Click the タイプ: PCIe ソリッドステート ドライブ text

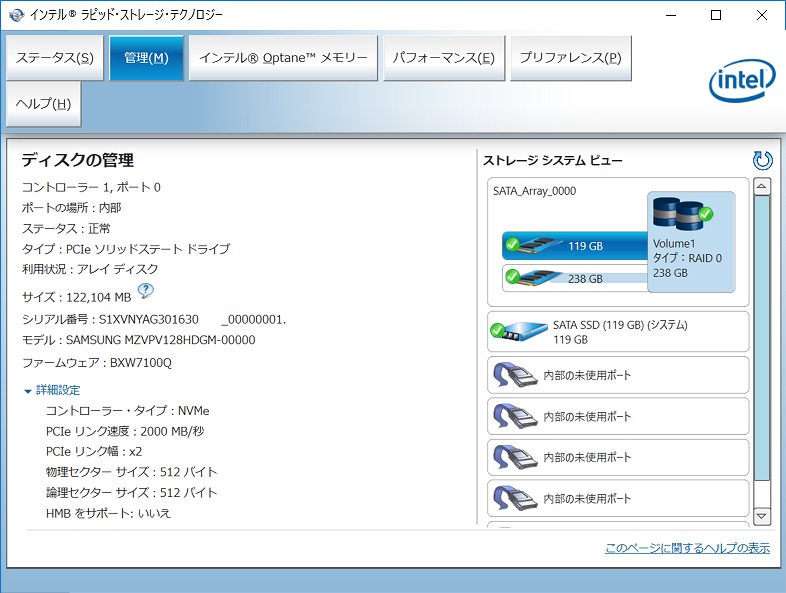pos(126,249)
